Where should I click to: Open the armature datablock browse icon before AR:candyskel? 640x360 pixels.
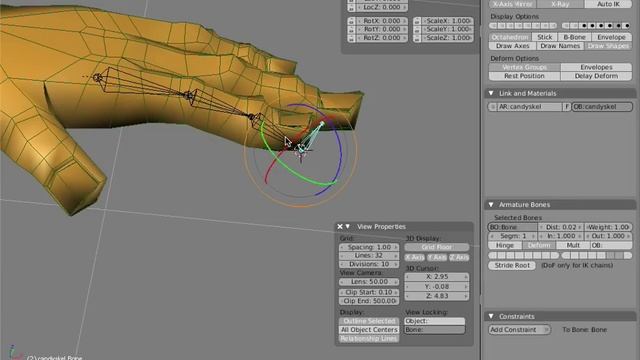[493, 107]
